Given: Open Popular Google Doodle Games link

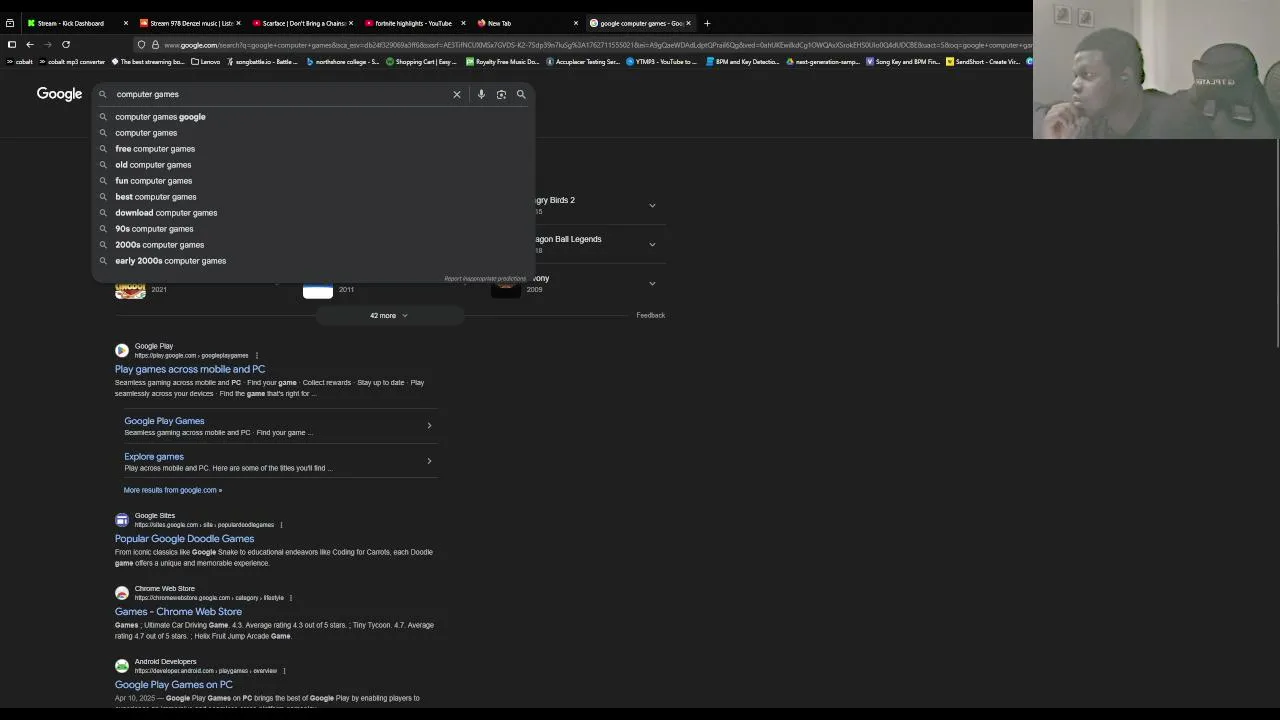Looking at the screenshot, I should (184, 538).
